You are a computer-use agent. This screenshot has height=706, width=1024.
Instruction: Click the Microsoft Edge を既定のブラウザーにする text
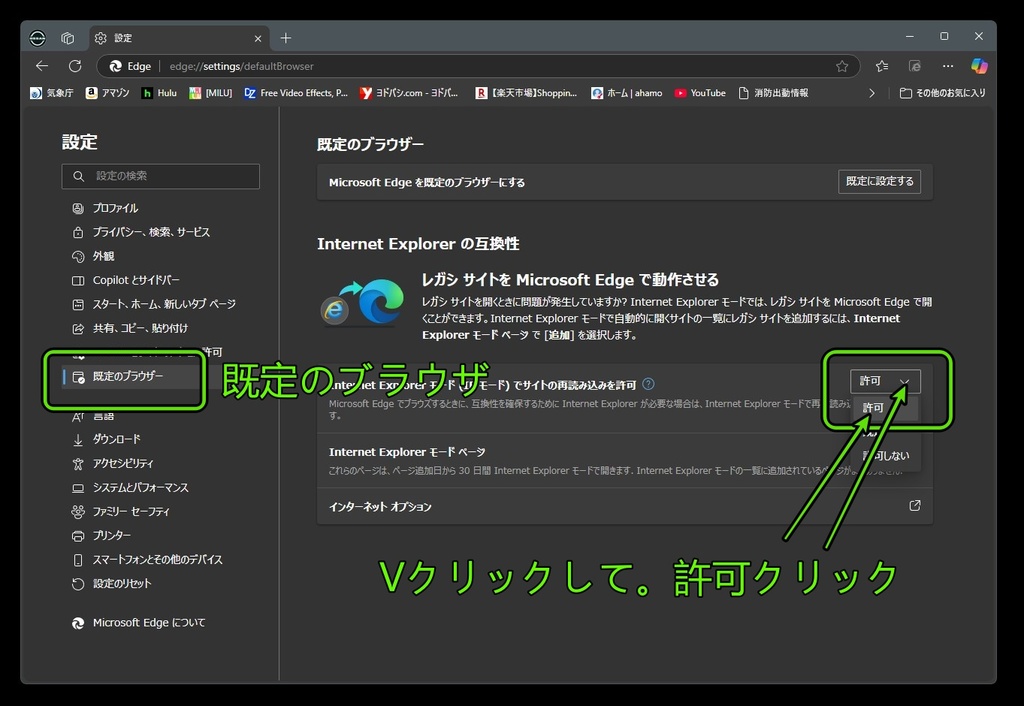426,182
